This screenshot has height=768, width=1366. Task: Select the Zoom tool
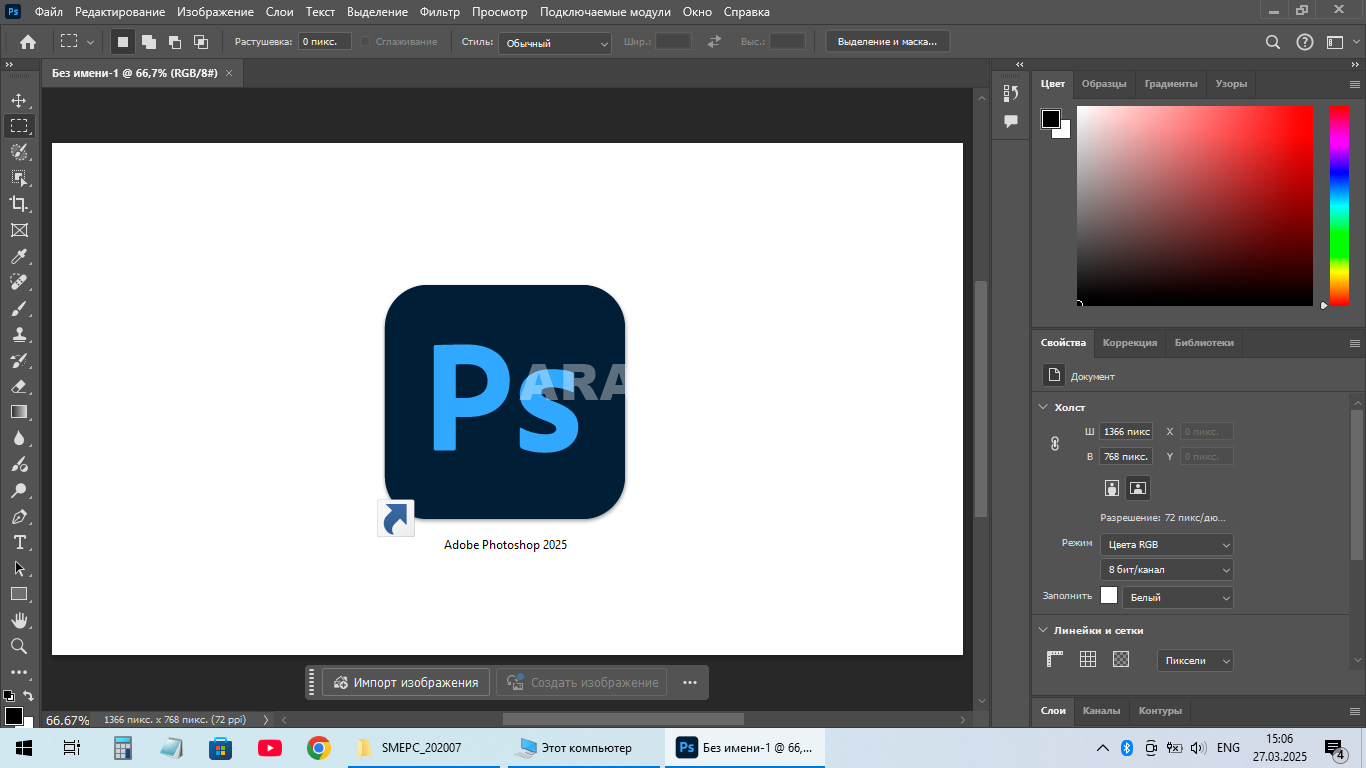[19, 646]
